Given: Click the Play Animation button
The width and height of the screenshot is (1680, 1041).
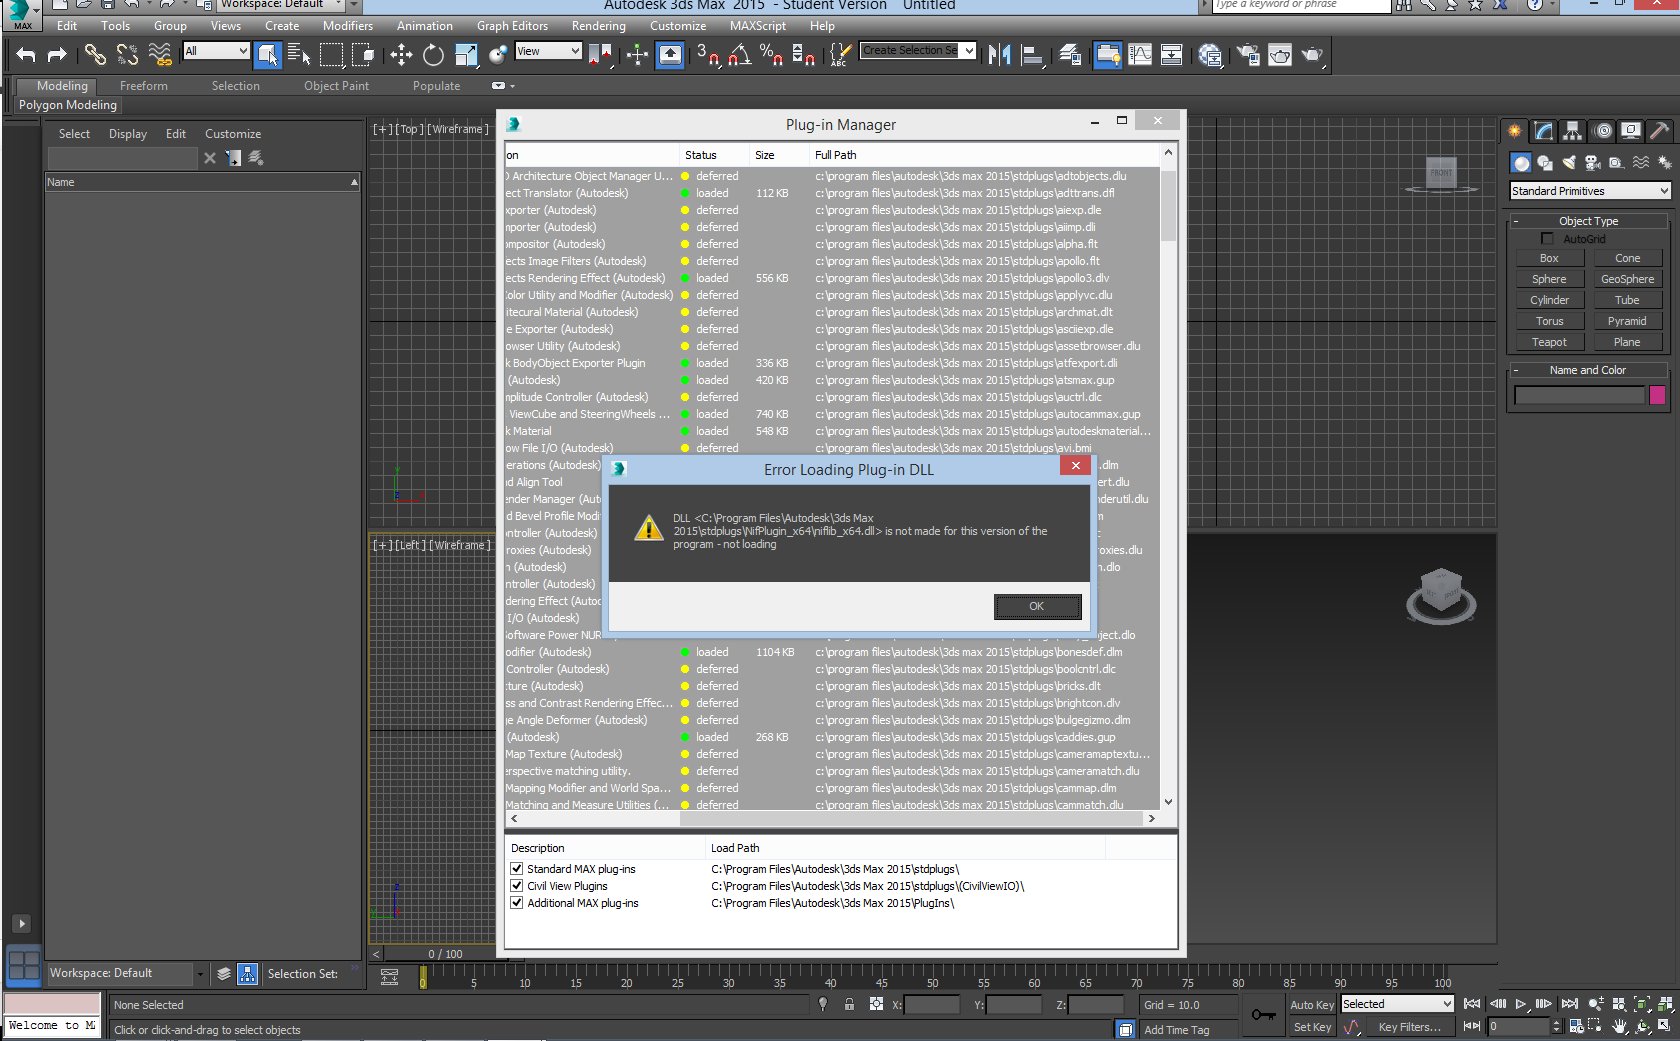Looking at the screenshot, I should click(1520, 1004).
